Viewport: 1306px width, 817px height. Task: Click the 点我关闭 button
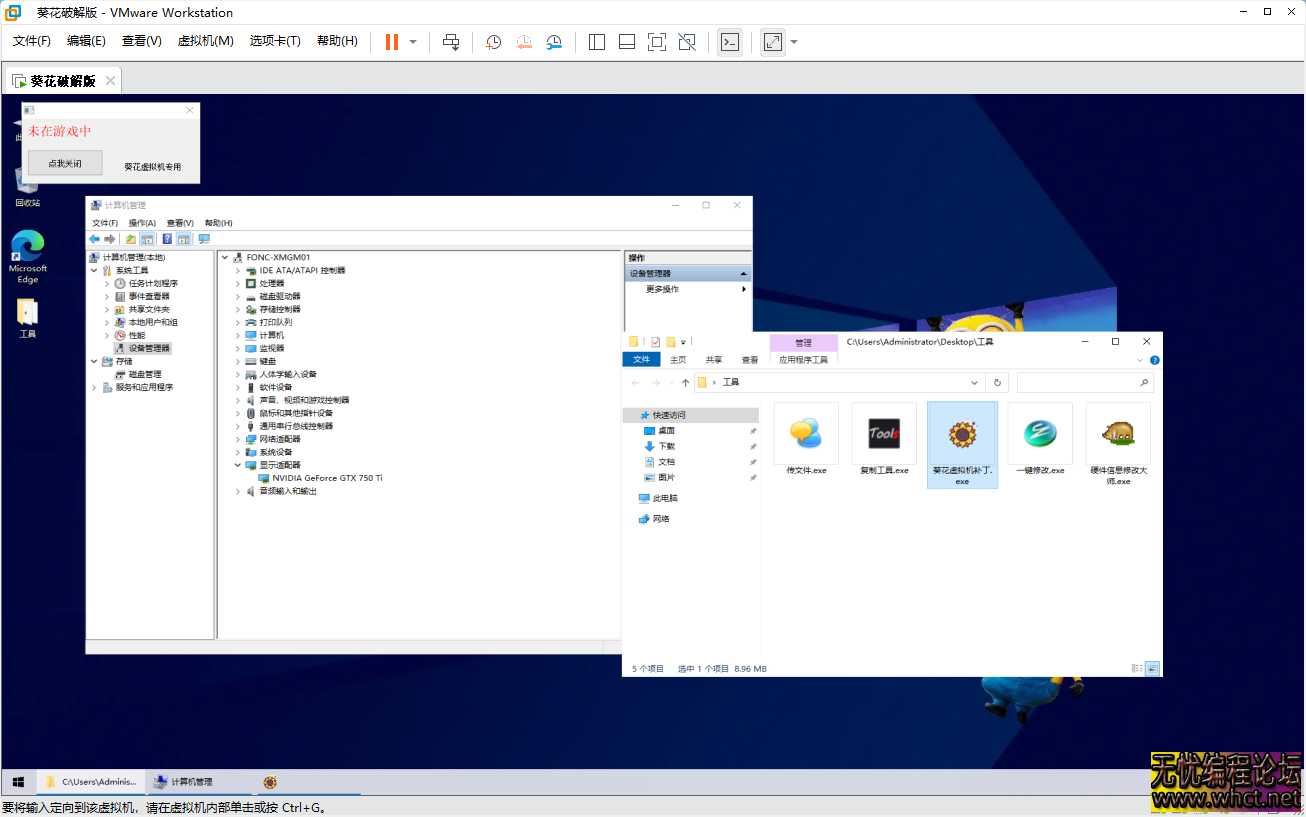pyautogui.click(x=65, y=163)
